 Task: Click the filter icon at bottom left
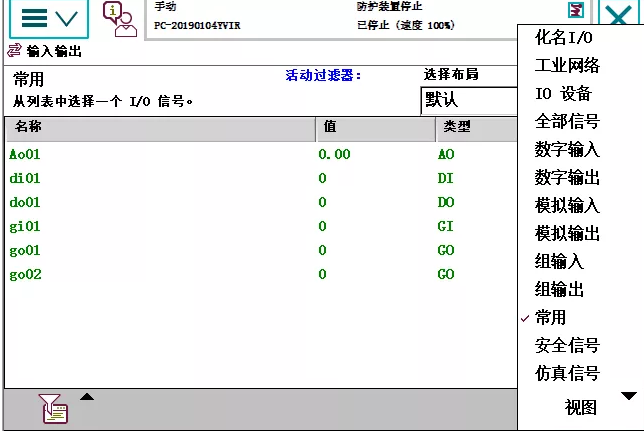(x=53, y=409)
